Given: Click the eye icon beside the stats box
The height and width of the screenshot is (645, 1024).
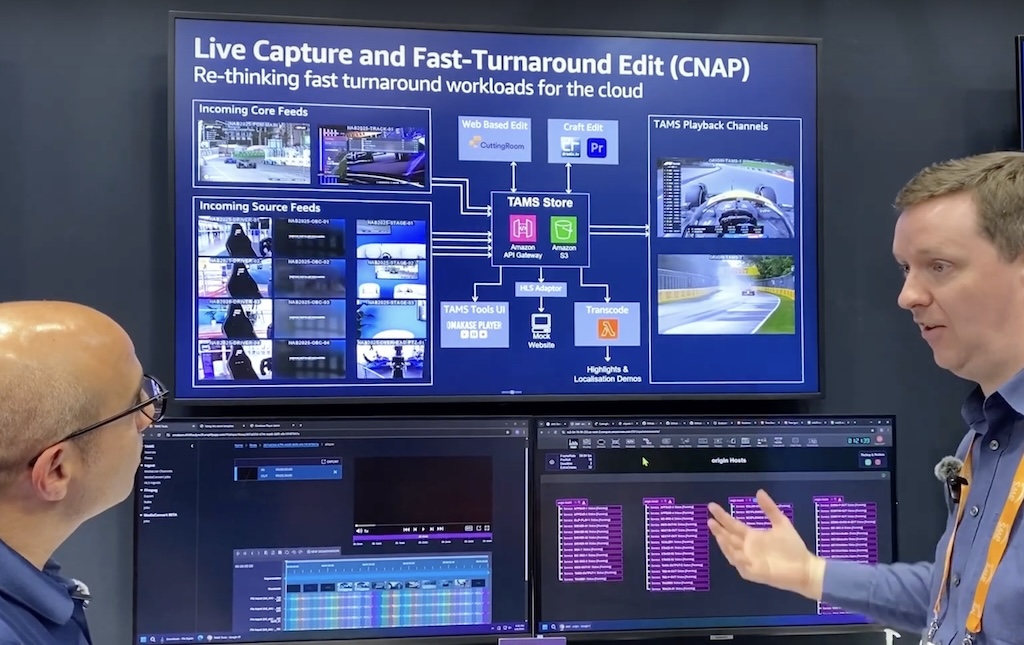Looking at the screenshot, I should [552, 462].
